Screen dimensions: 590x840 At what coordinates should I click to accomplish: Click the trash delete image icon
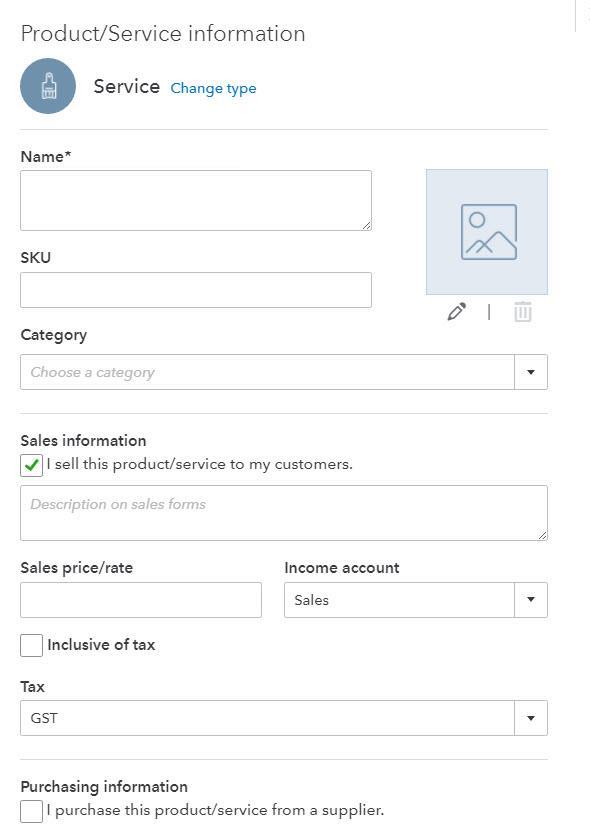(523, 312)
